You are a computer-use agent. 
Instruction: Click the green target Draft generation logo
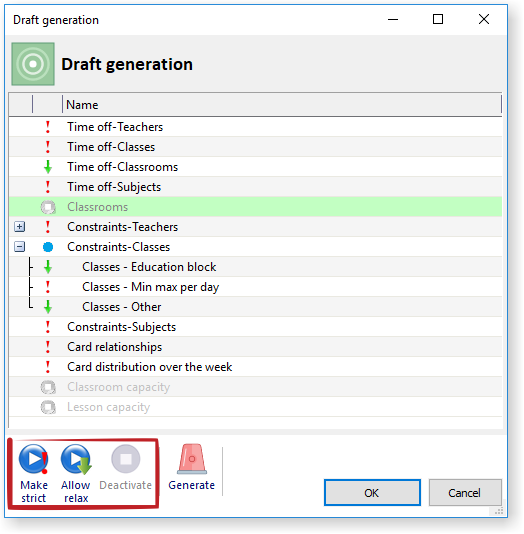[x=33, y=64]
